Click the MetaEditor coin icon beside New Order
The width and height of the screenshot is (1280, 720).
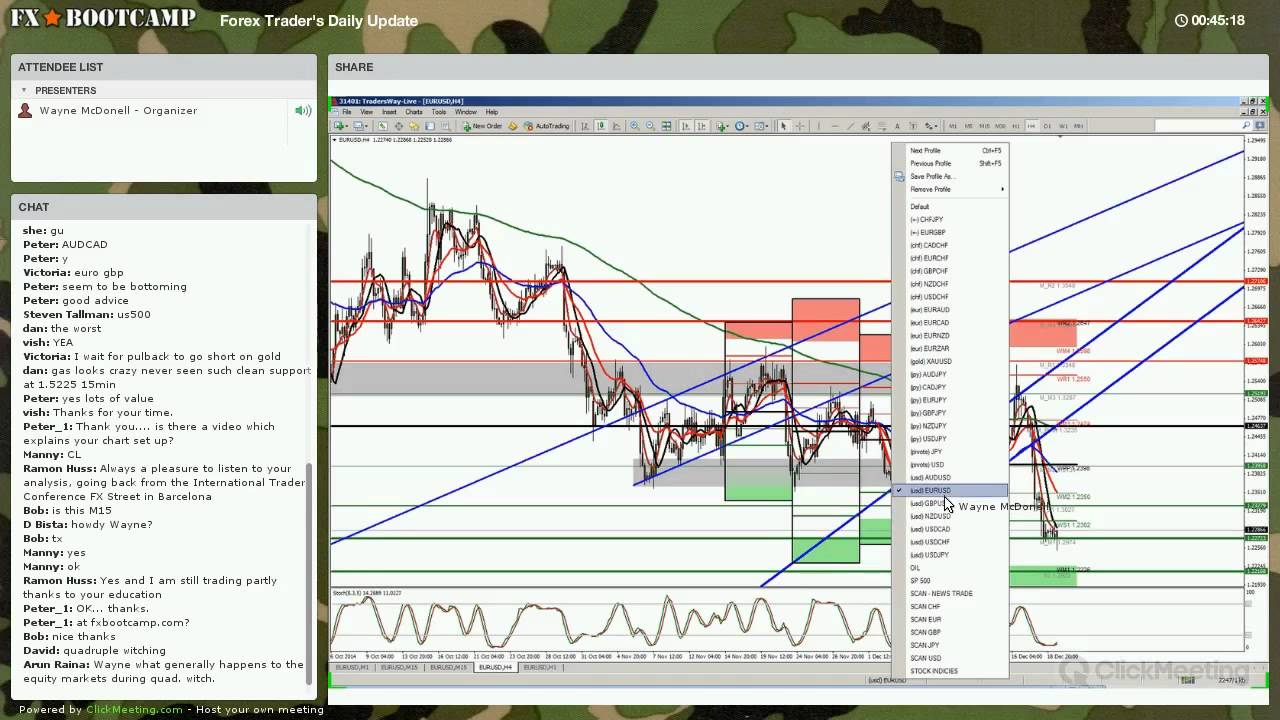click(512, 126)
